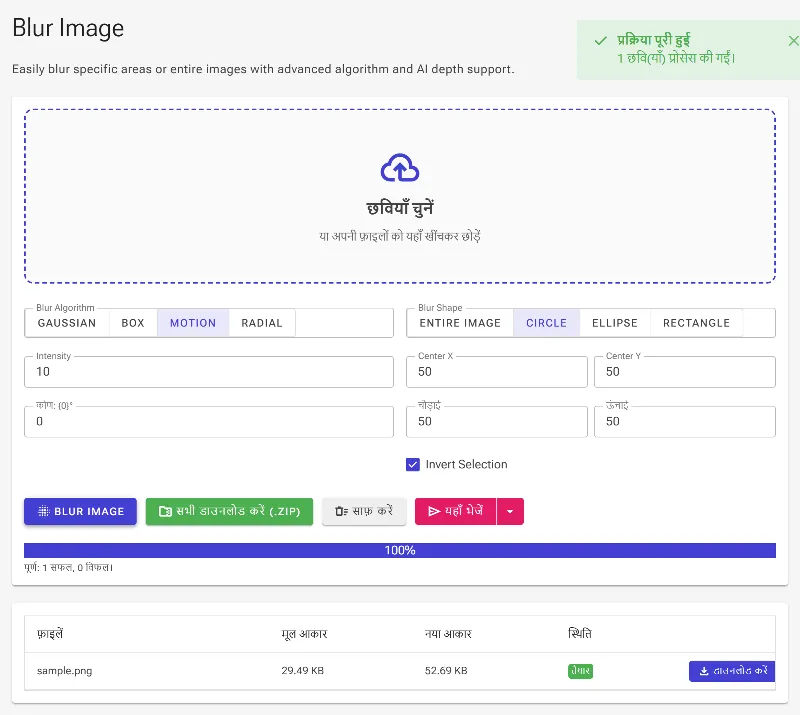Viewport: 800px width, 715px height.
Task: Click the checkmark icon in notification
Action: click(601, 41)
